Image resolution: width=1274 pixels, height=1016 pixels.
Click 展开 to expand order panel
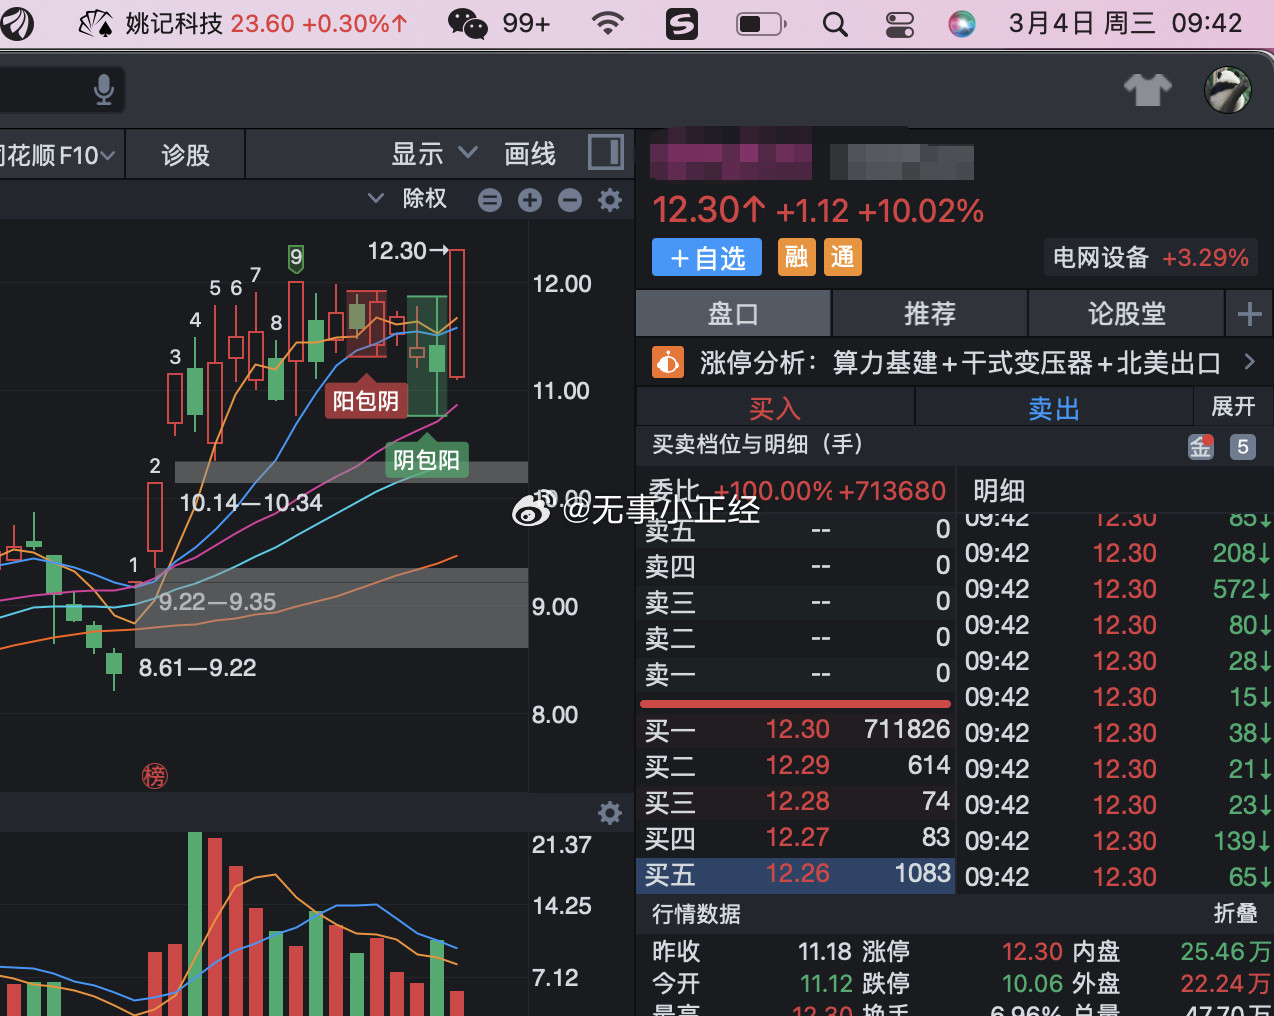click(1233, 406)
